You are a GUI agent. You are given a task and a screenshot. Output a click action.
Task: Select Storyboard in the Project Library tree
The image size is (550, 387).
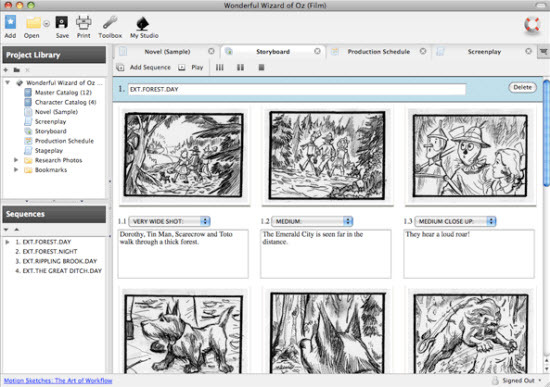51,131
